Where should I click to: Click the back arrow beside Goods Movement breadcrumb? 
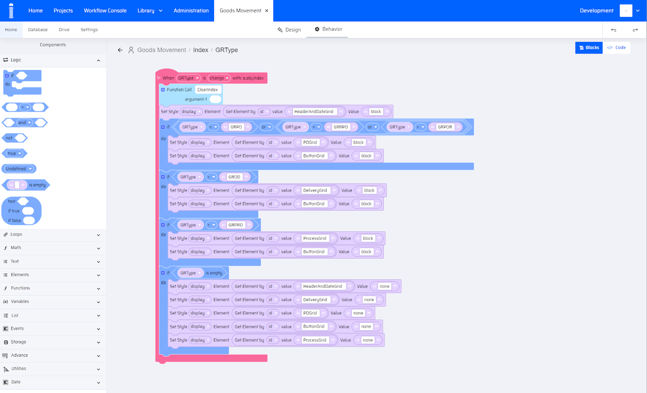(120, 50)
